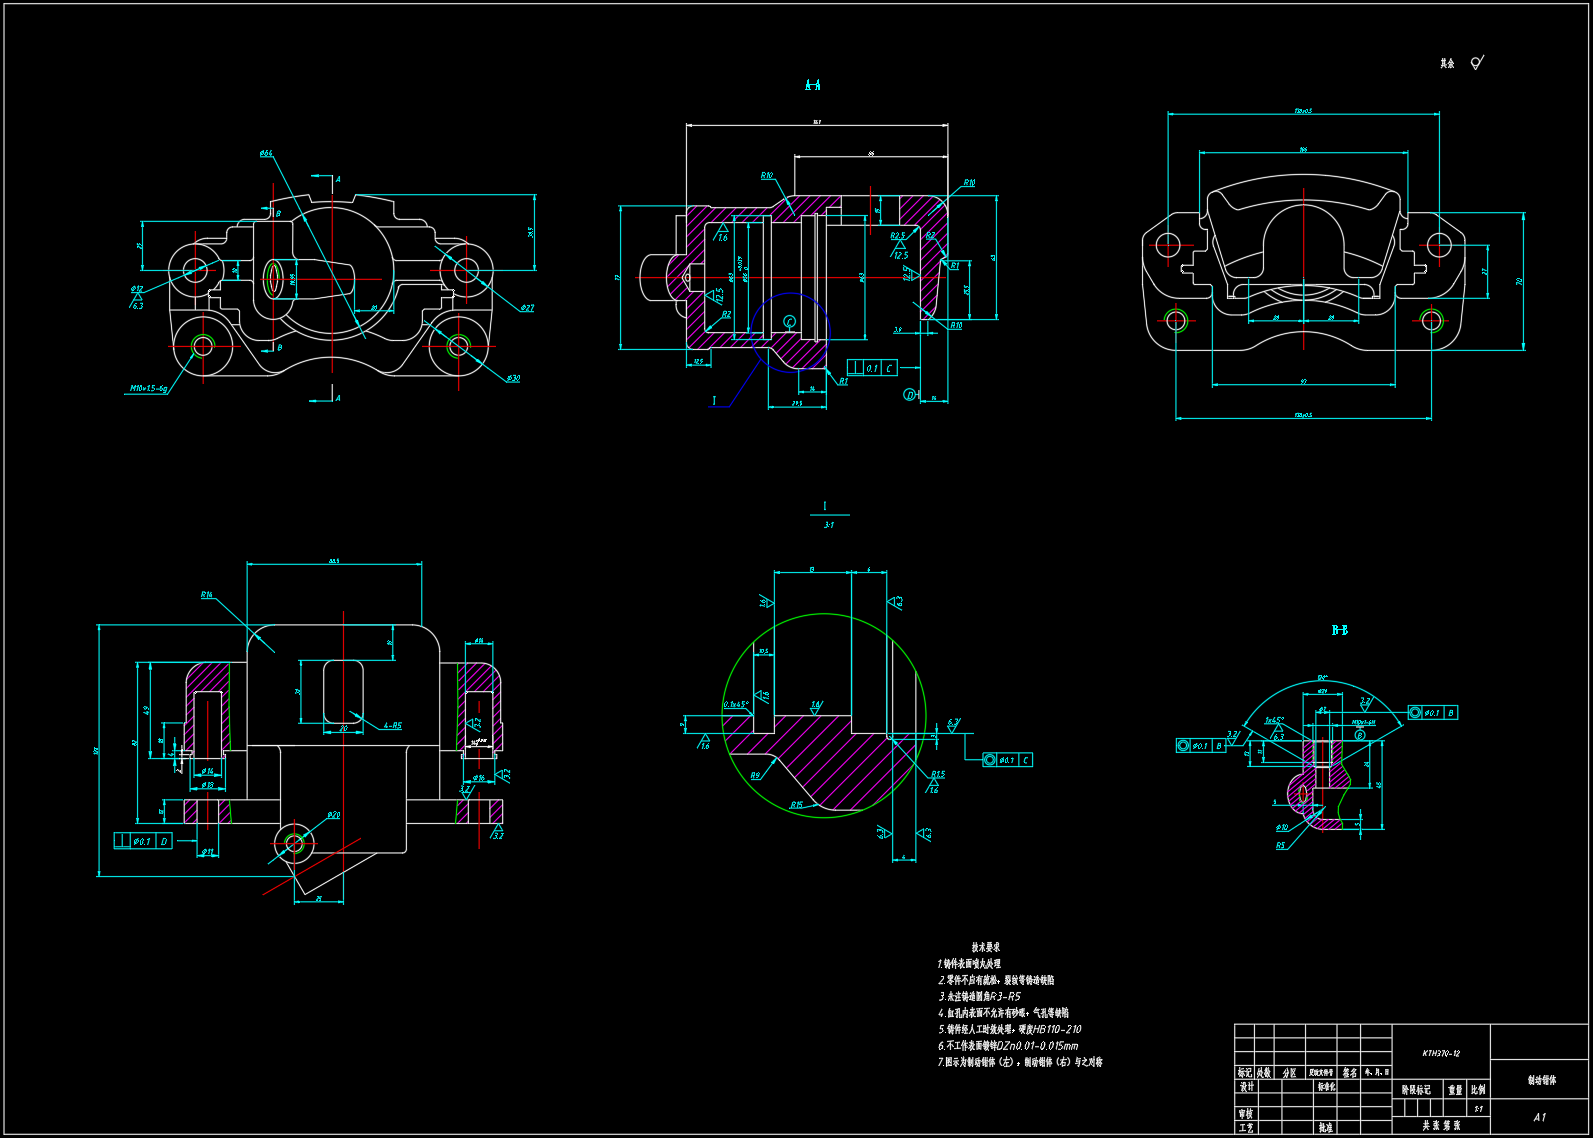The height and width of the screenshot is (1138, 1593).
Task: Click the R14 radius leader label
Action: coord(207,595)
